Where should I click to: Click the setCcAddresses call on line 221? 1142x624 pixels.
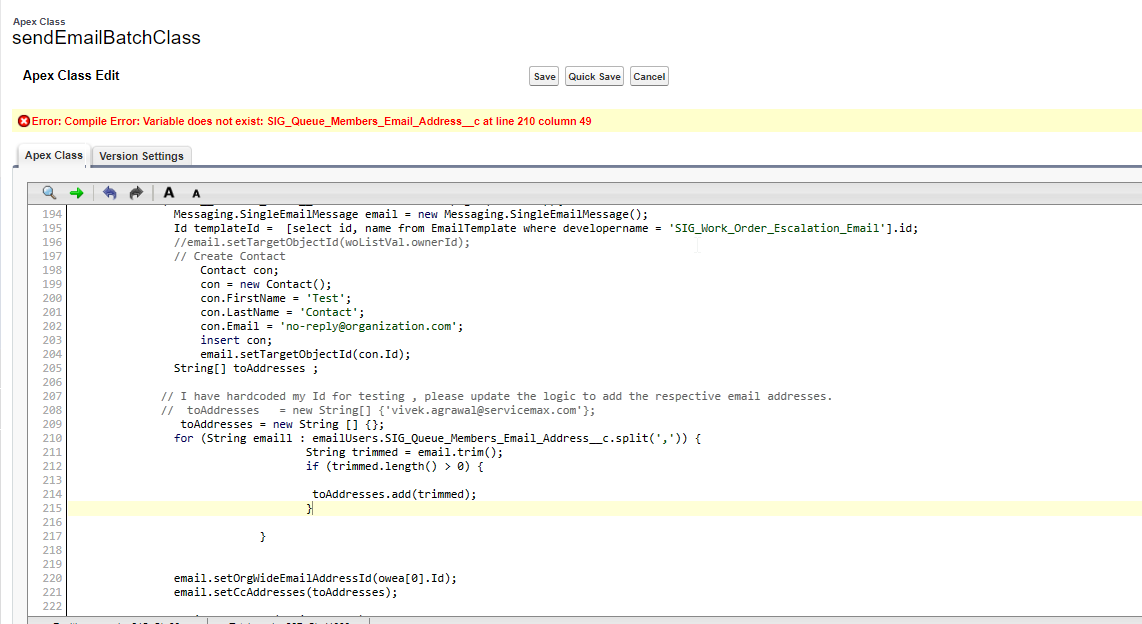[x=285, y=592]
